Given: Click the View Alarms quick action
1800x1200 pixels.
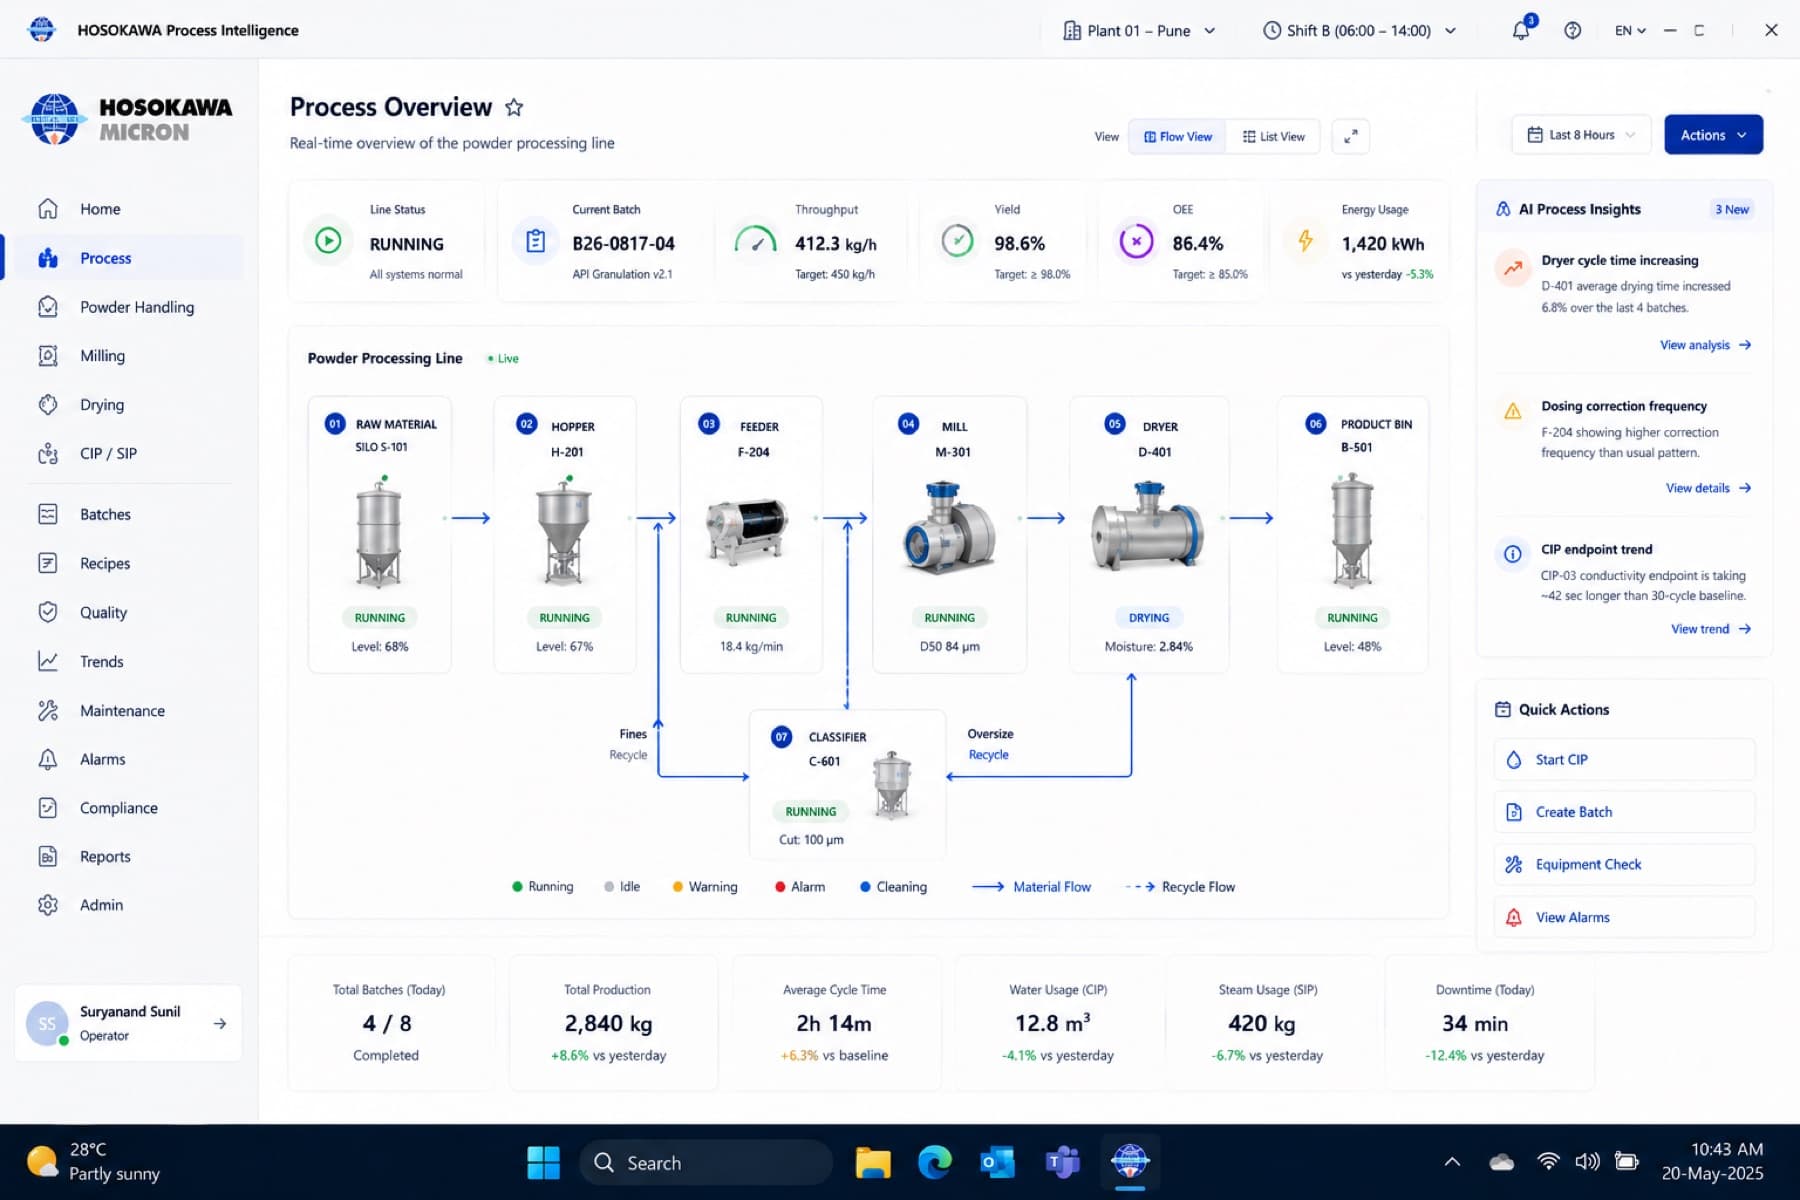Looking at the screenshot, I should [x=1625, y=917].
